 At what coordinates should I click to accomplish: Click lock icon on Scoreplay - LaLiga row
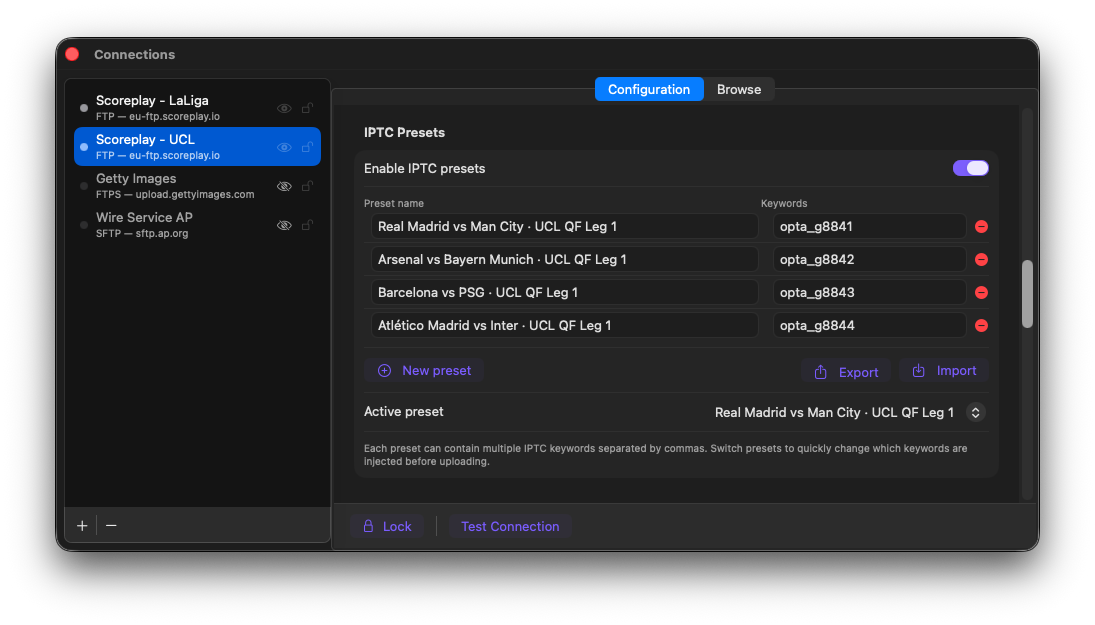(307, 108)
